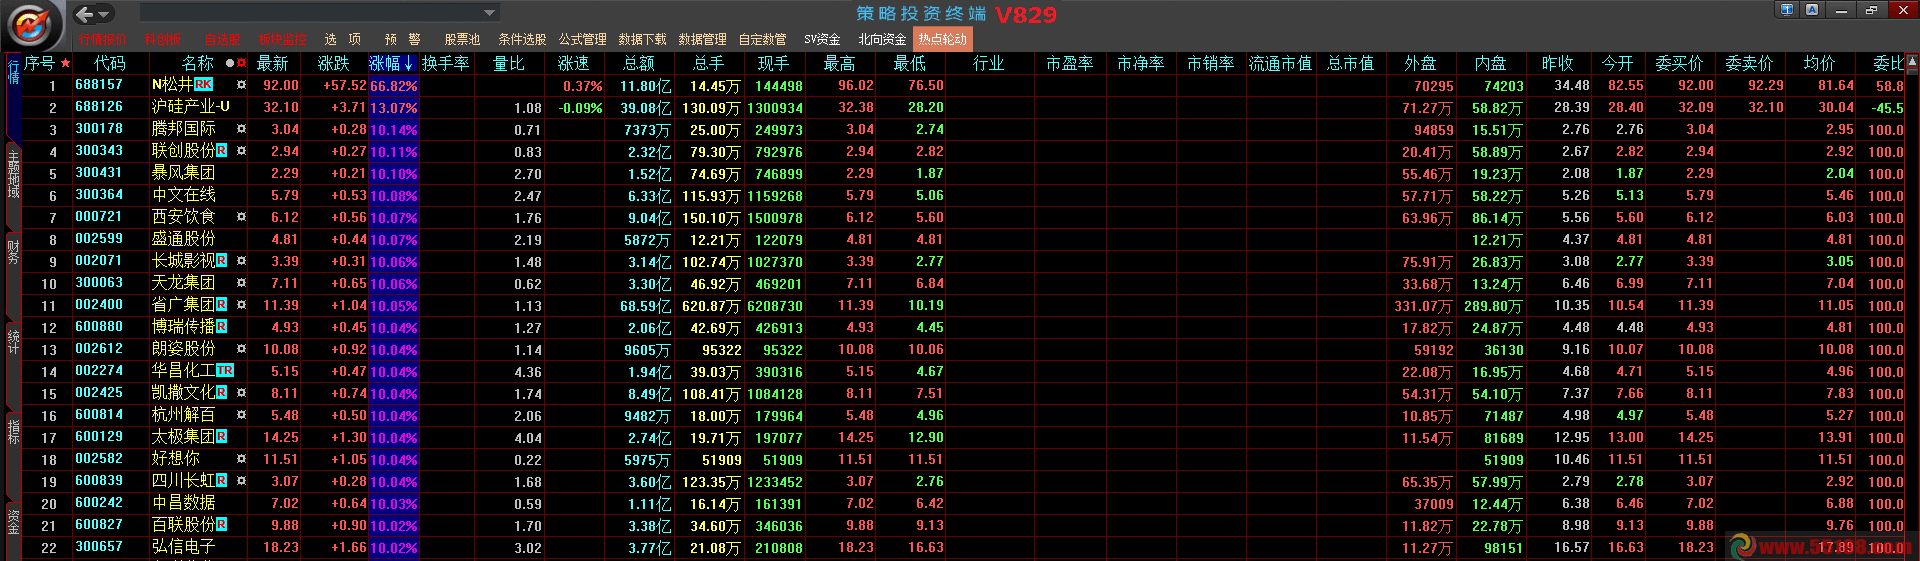1920x561 pixels.
Task: Click the R badge beside 四川长虹
Action: point(222,481)
